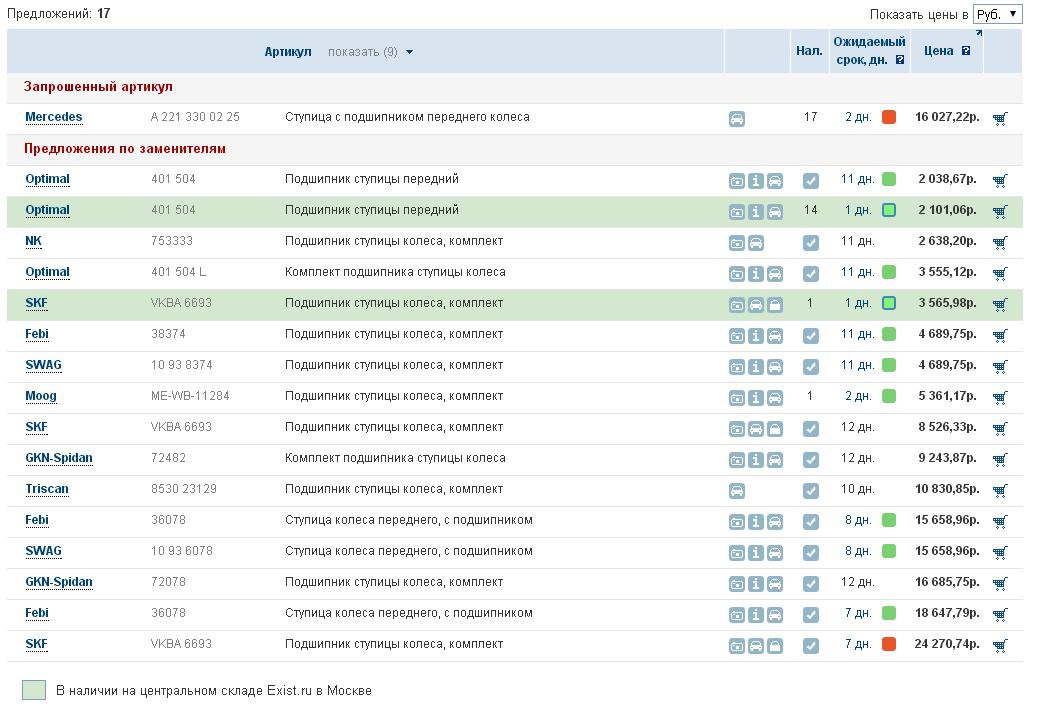The width and height of the screenshot is (1042, 716).
Task: Open the Triscan brand link
Action: click(x=47, y=489)
